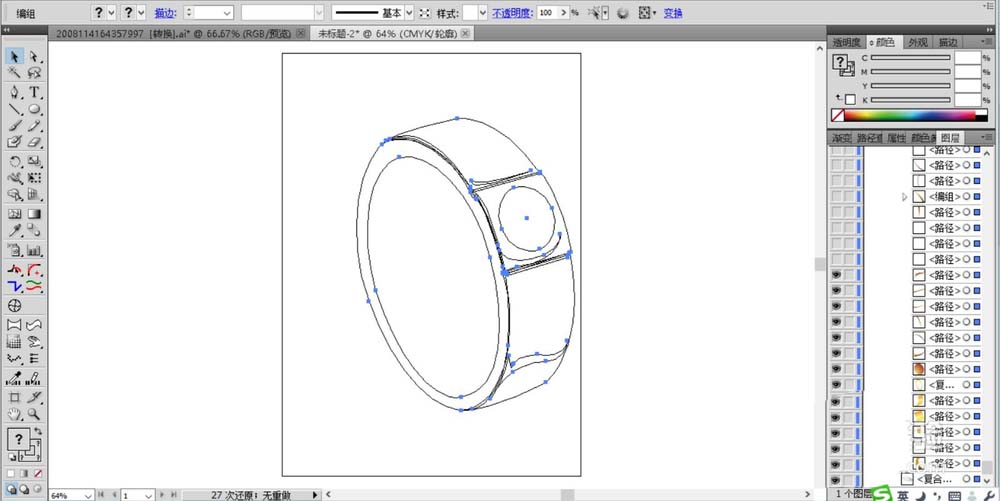1000x501 pixels.
Task: Open the 基本 stroke style dropdown
Action: click(409, 13)
